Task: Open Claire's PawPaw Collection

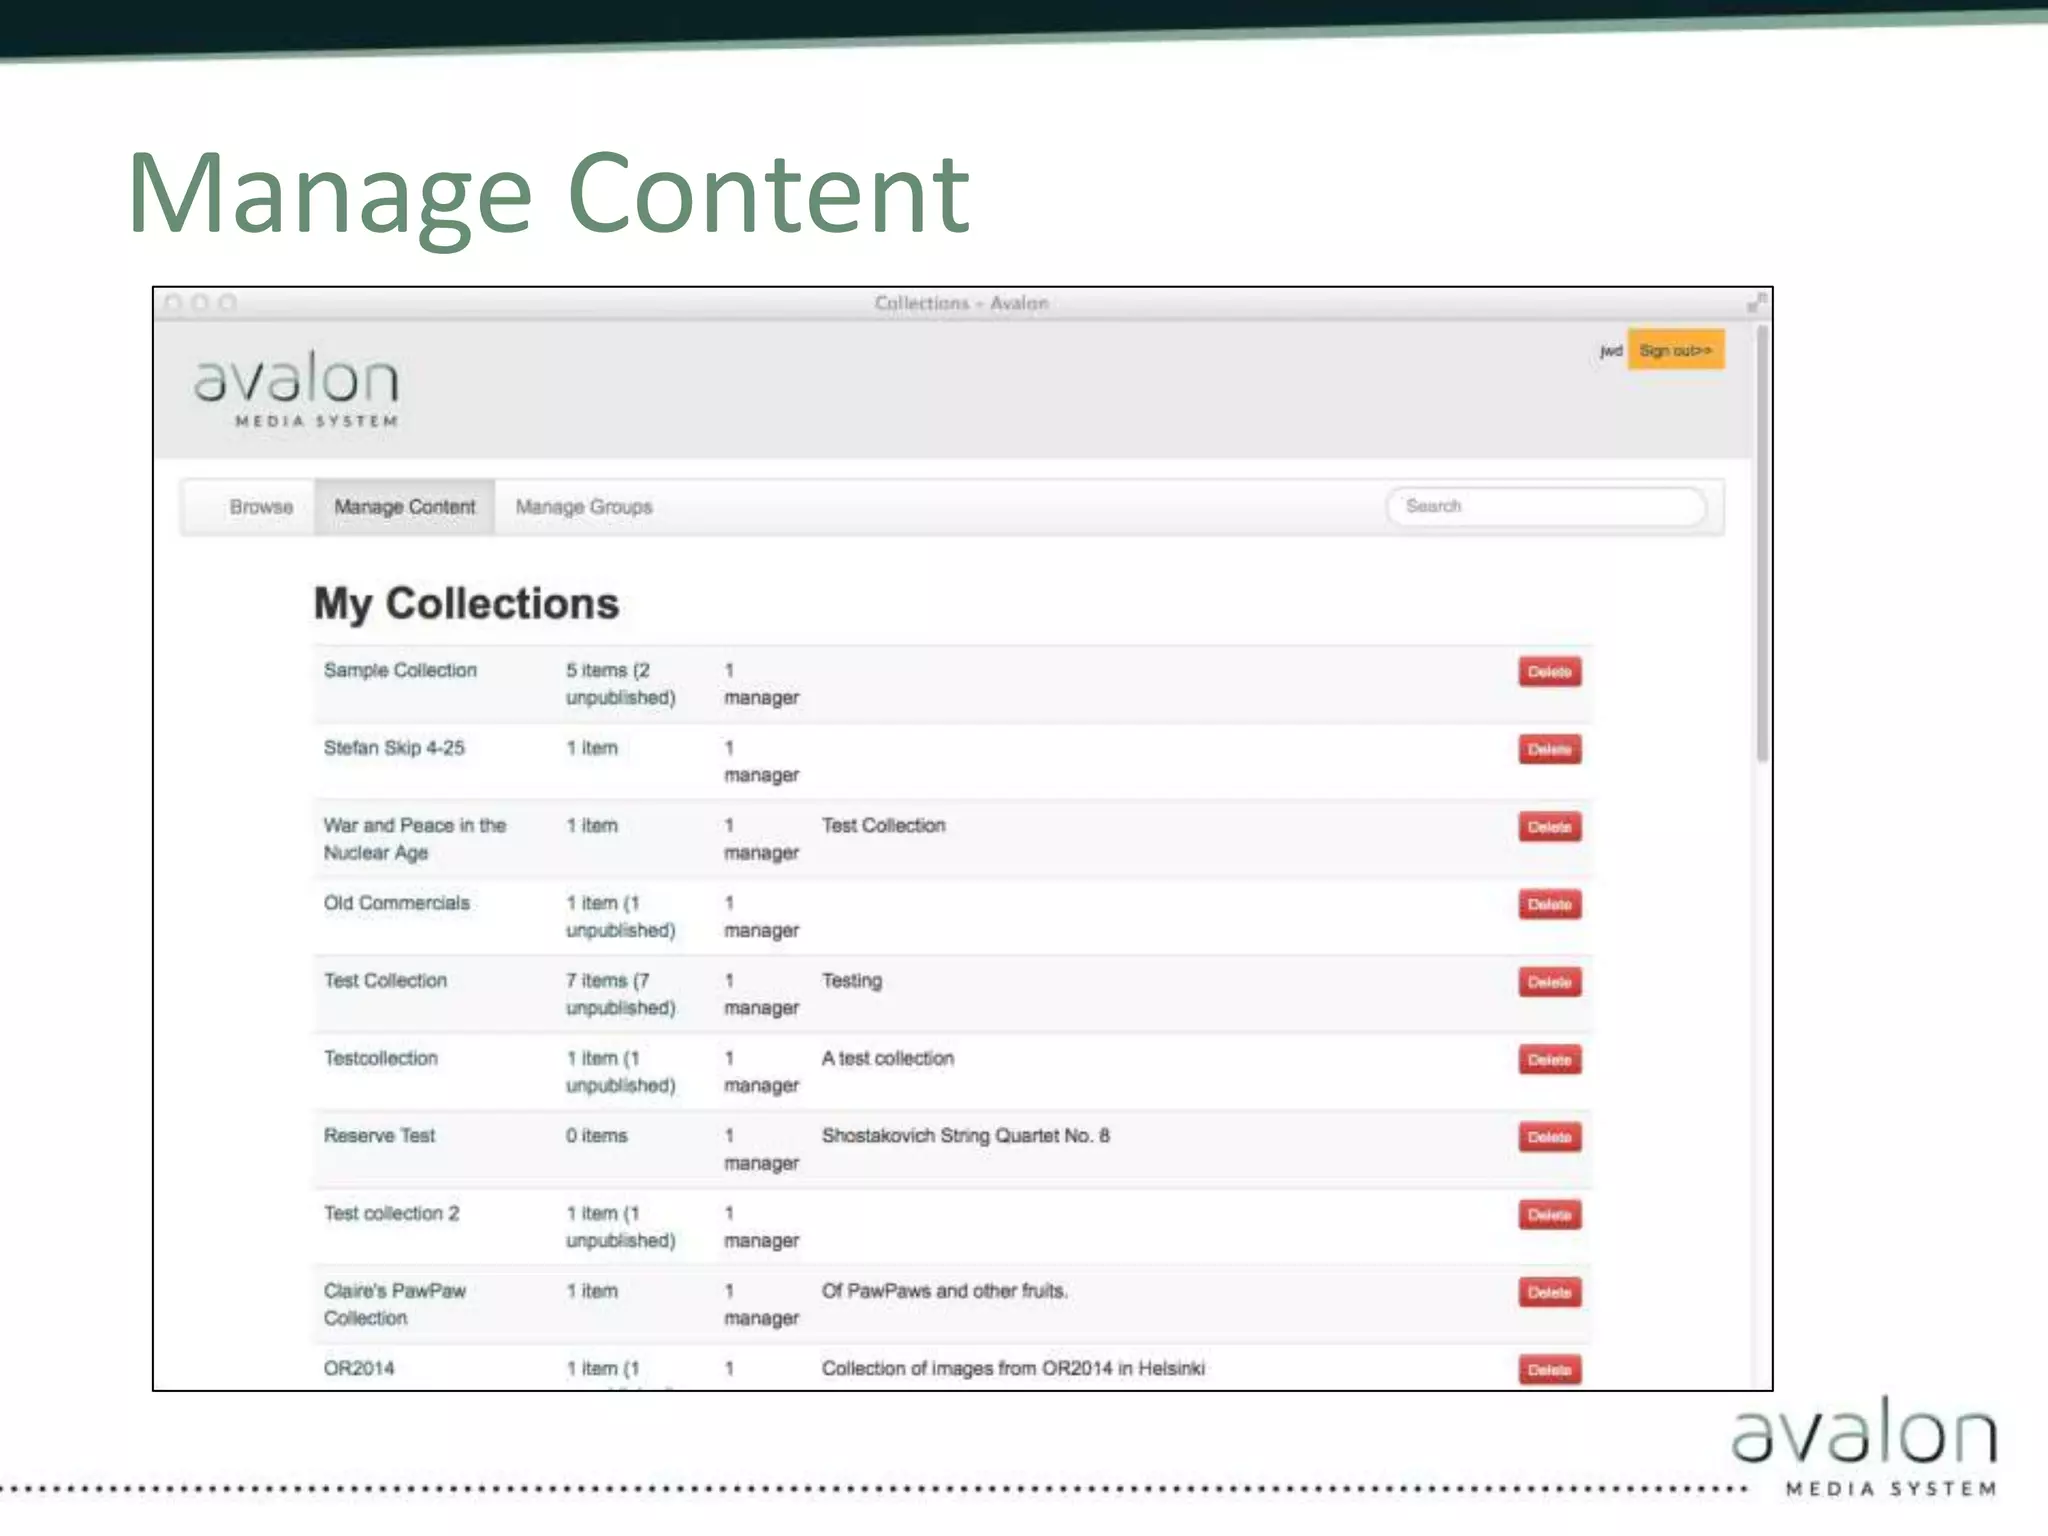Action: coord(395,1304)
